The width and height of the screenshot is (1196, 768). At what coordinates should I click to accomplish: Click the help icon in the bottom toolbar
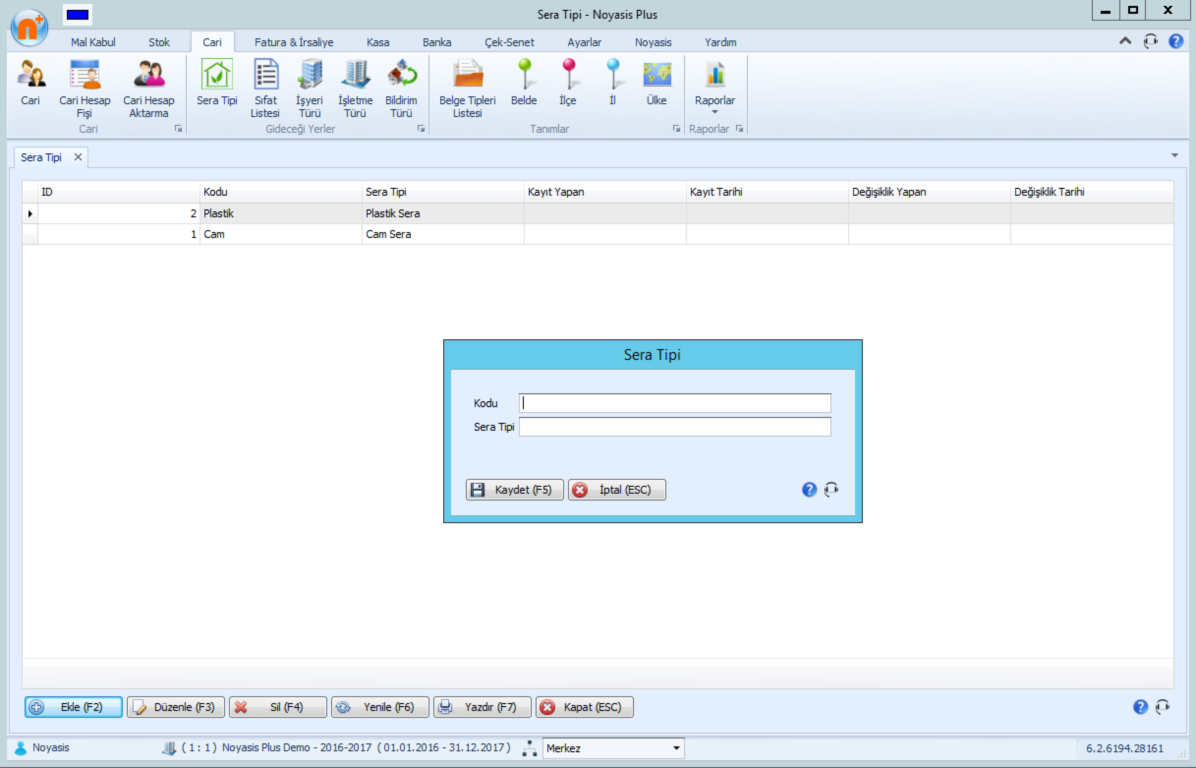[x=1140, y=707]
